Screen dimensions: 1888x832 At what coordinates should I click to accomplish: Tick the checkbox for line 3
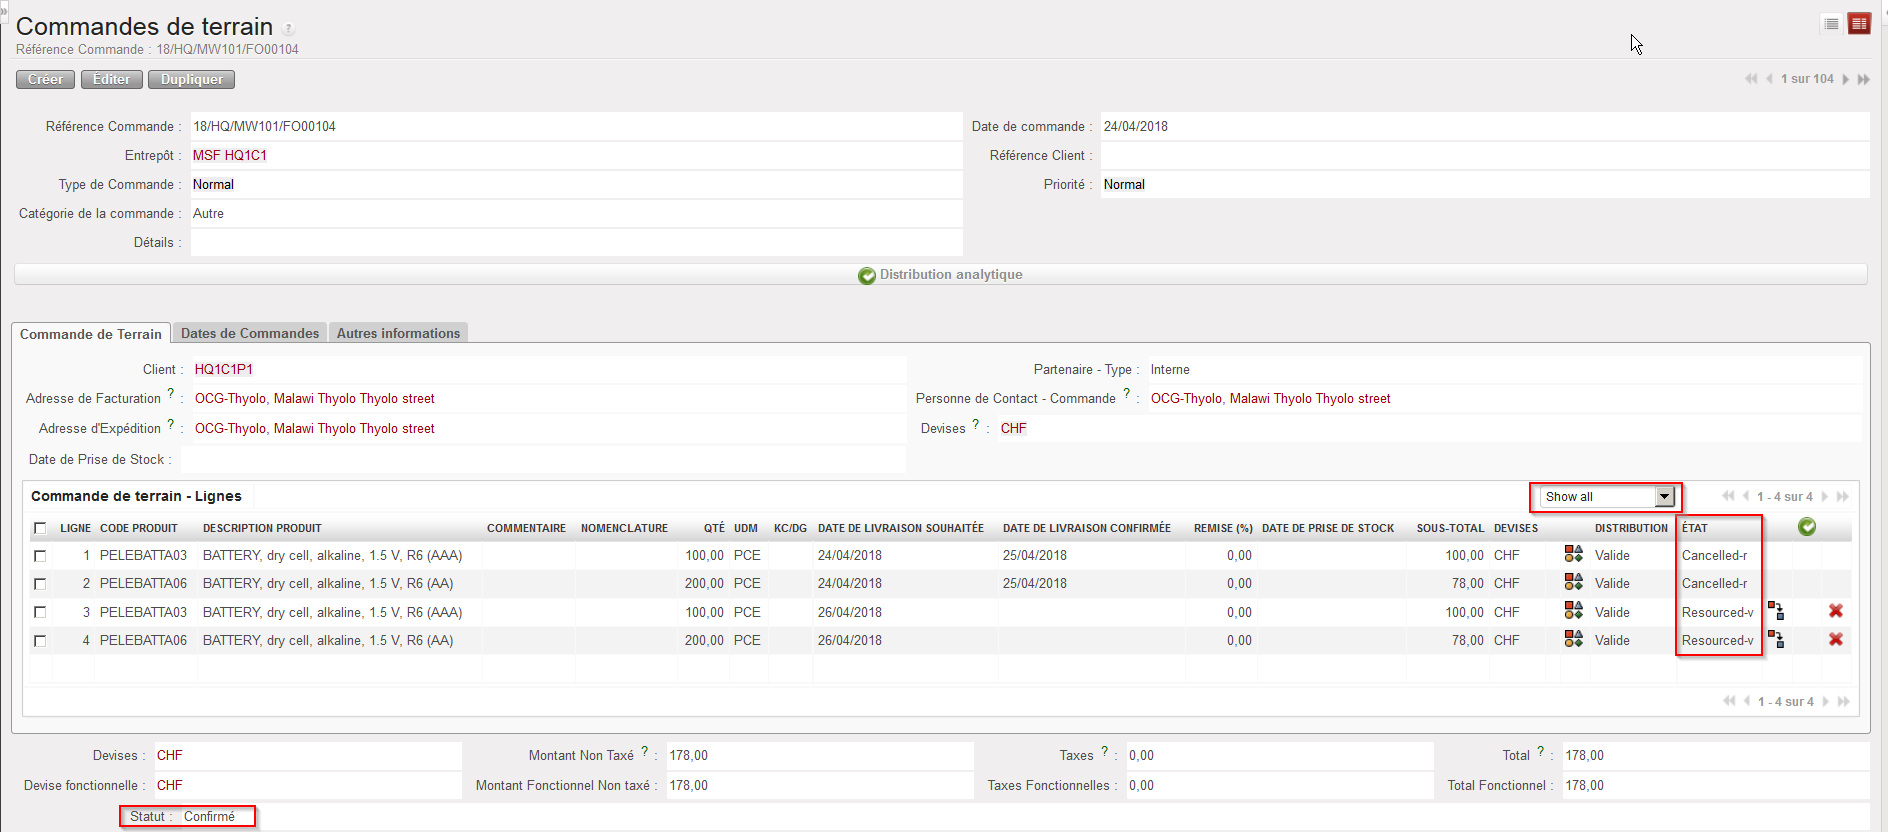coord(40,612)
